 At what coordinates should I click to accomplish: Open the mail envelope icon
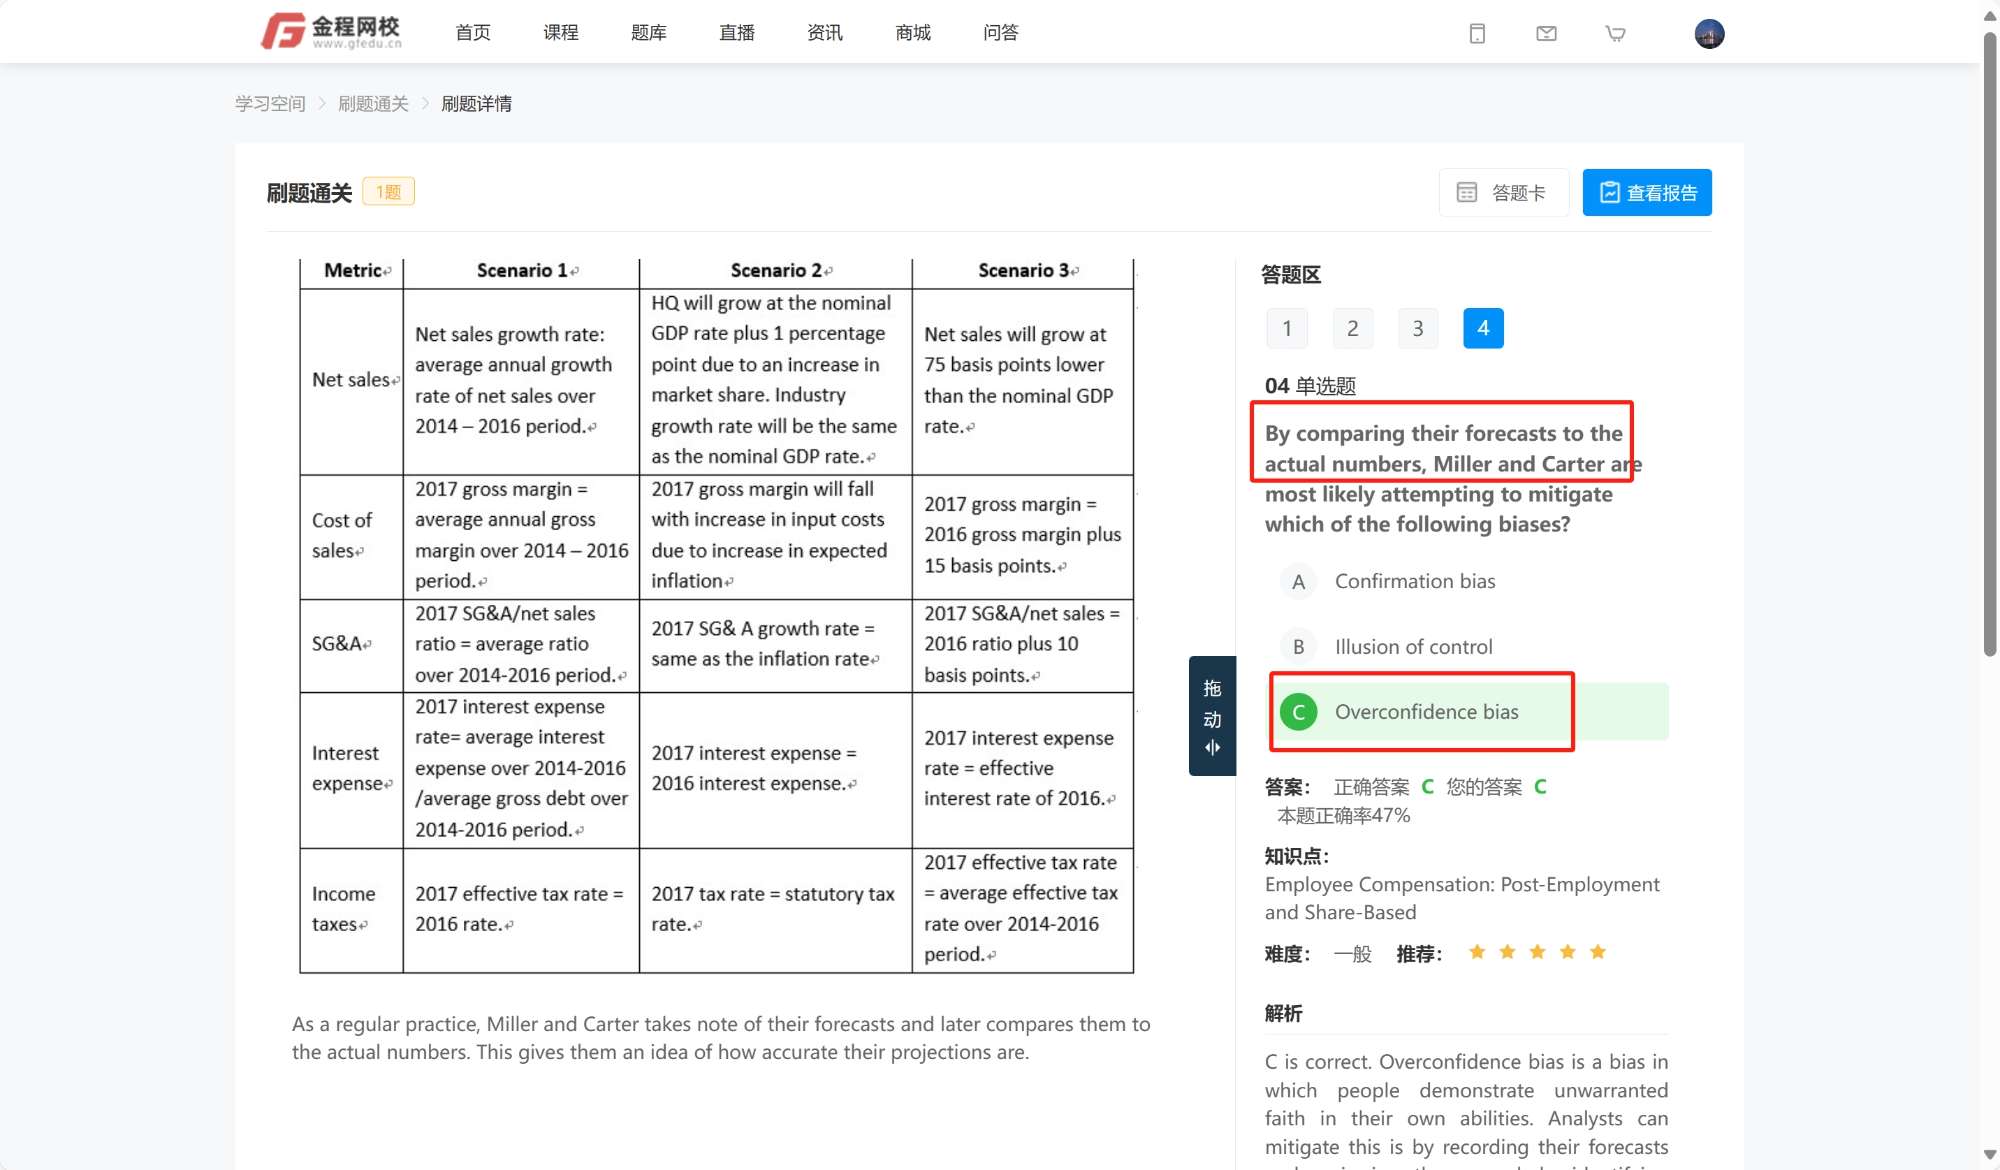point(1546,34)
